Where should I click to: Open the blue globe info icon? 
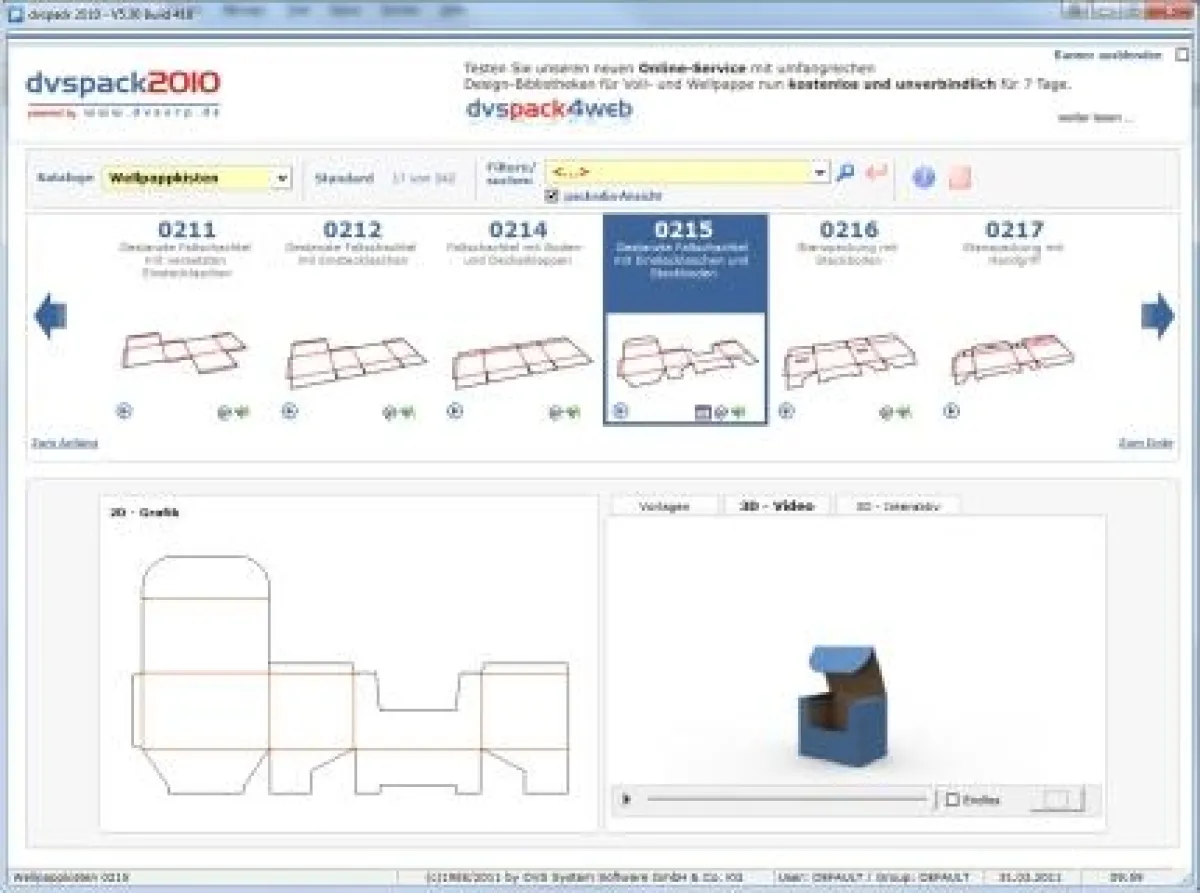(x=921, y=177)
